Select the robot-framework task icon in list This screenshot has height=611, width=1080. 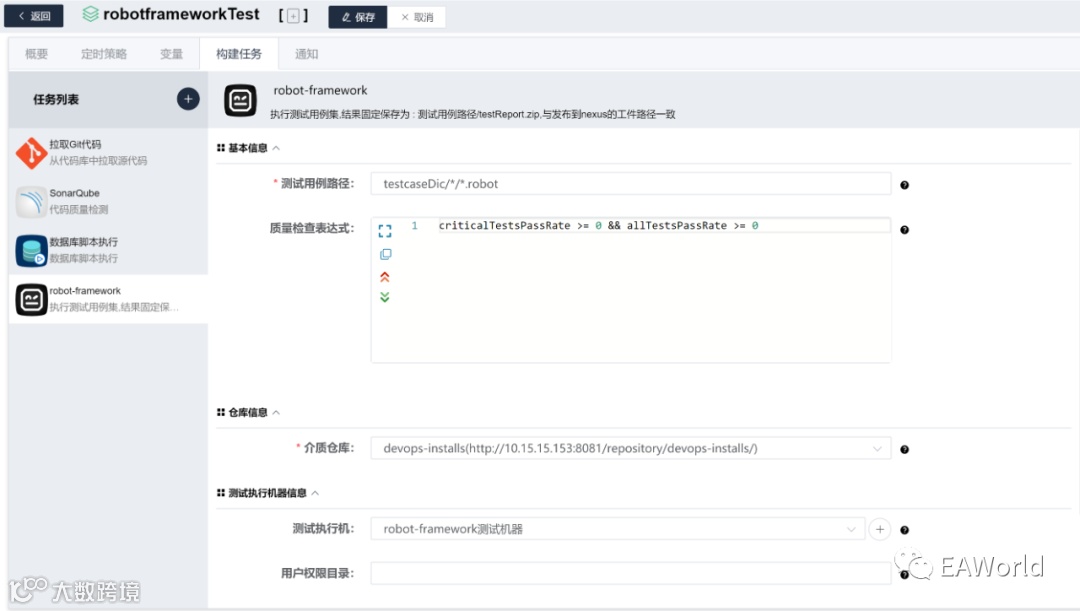[x=31, y=300]
